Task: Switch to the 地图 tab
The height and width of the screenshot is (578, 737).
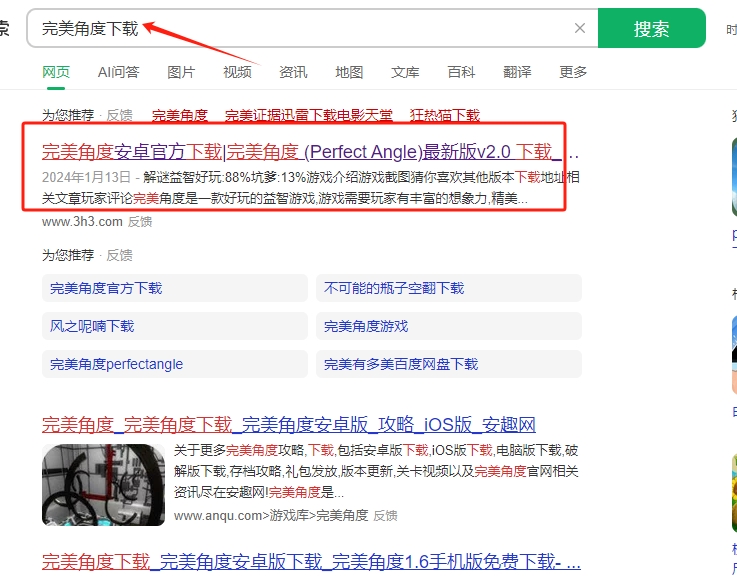Action: click(349, 72)
